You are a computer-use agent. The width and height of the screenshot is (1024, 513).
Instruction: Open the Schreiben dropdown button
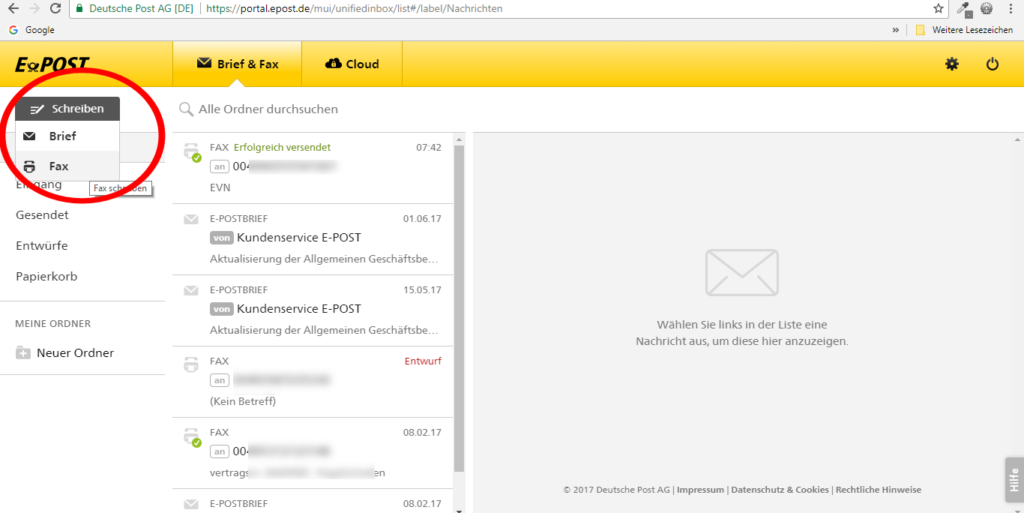pos(67,108)
